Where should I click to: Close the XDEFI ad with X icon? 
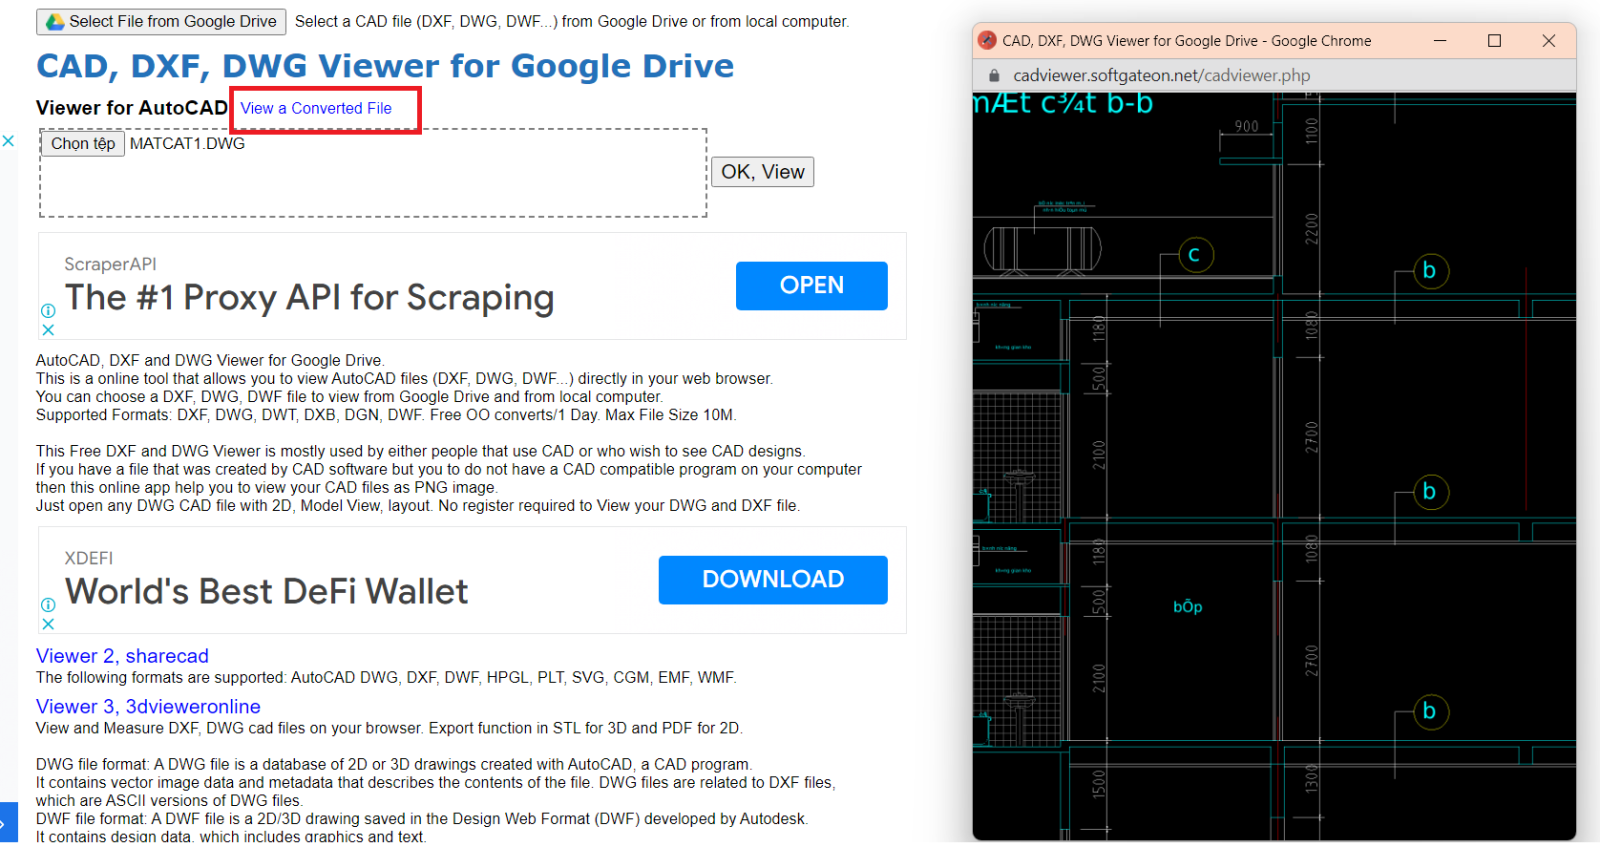point(48,624)
